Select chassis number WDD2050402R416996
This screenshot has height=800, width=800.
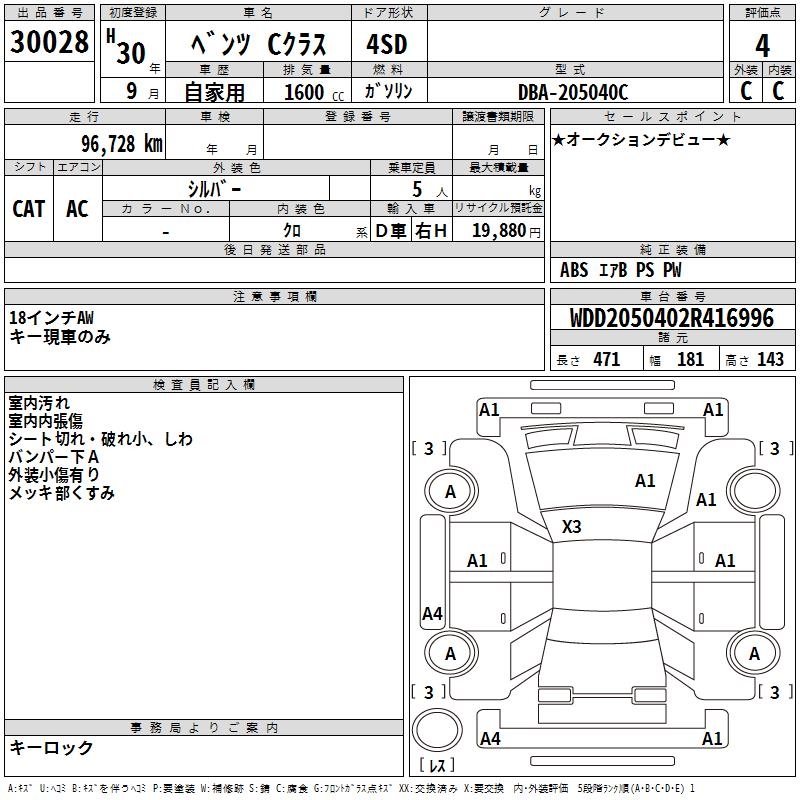tap(671, 318)
